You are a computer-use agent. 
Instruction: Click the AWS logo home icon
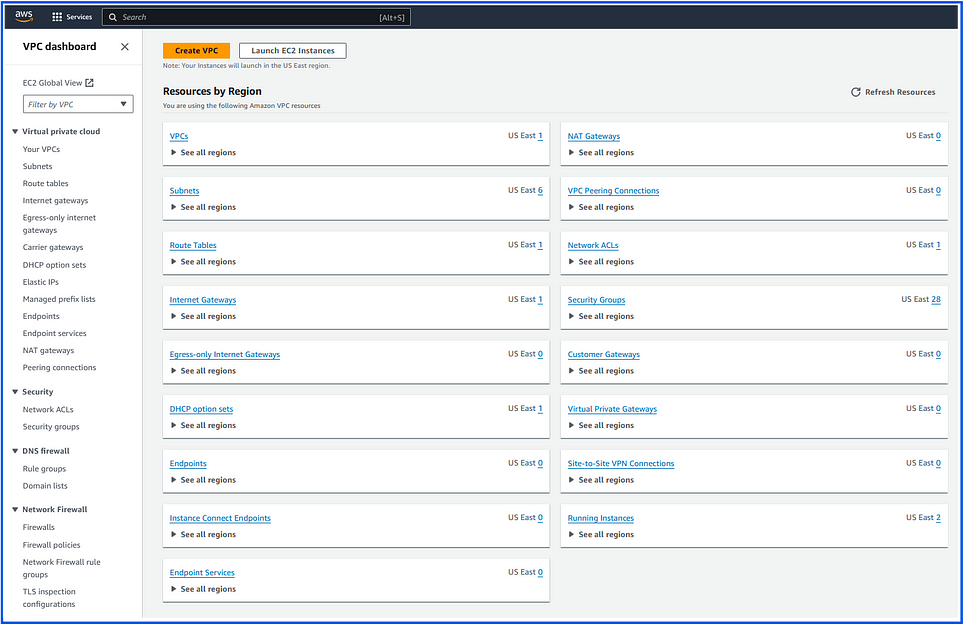24,17
